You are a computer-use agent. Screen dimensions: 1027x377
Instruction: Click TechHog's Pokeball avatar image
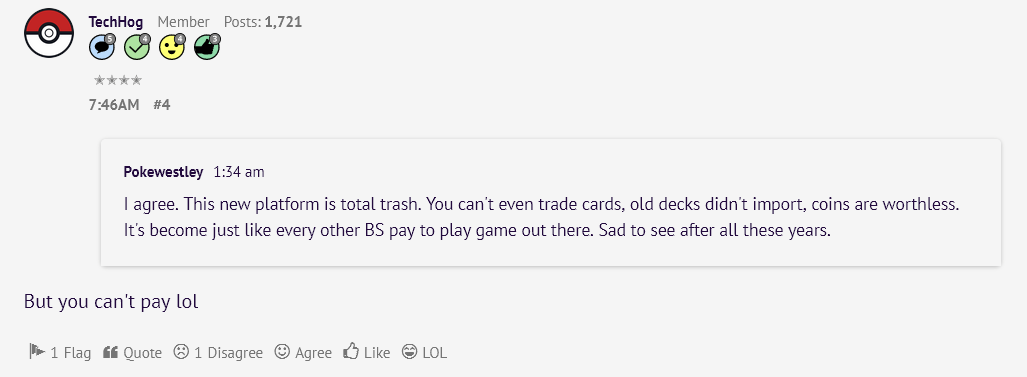tap(49, 33)
